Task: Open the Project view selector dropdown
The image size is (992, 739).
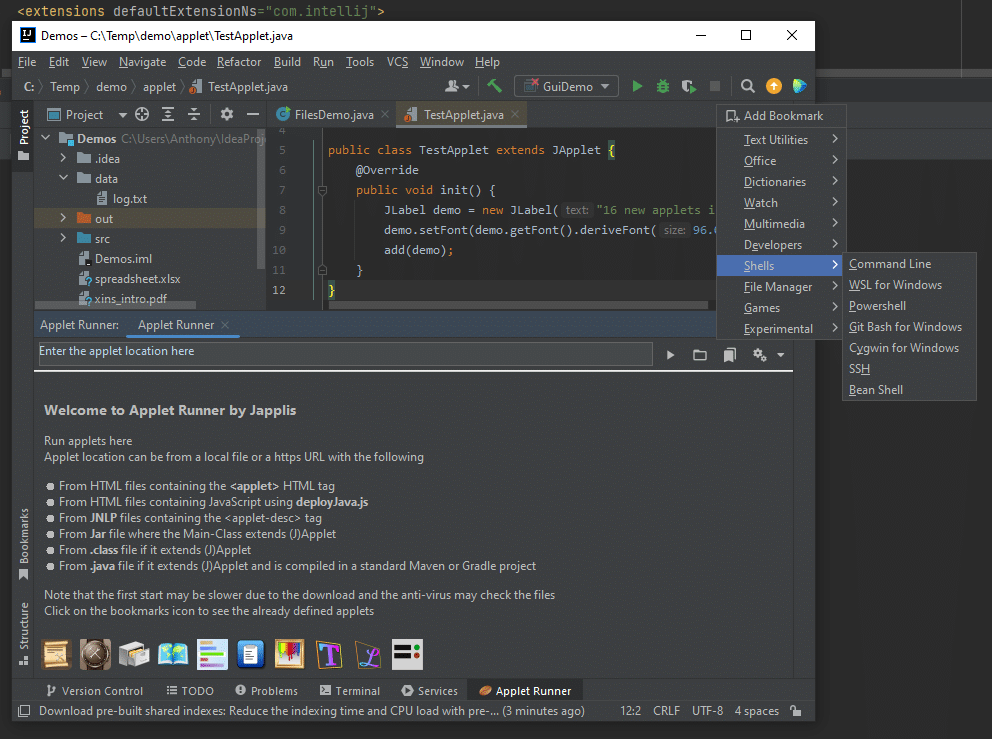Action: [x=87, y=115]
